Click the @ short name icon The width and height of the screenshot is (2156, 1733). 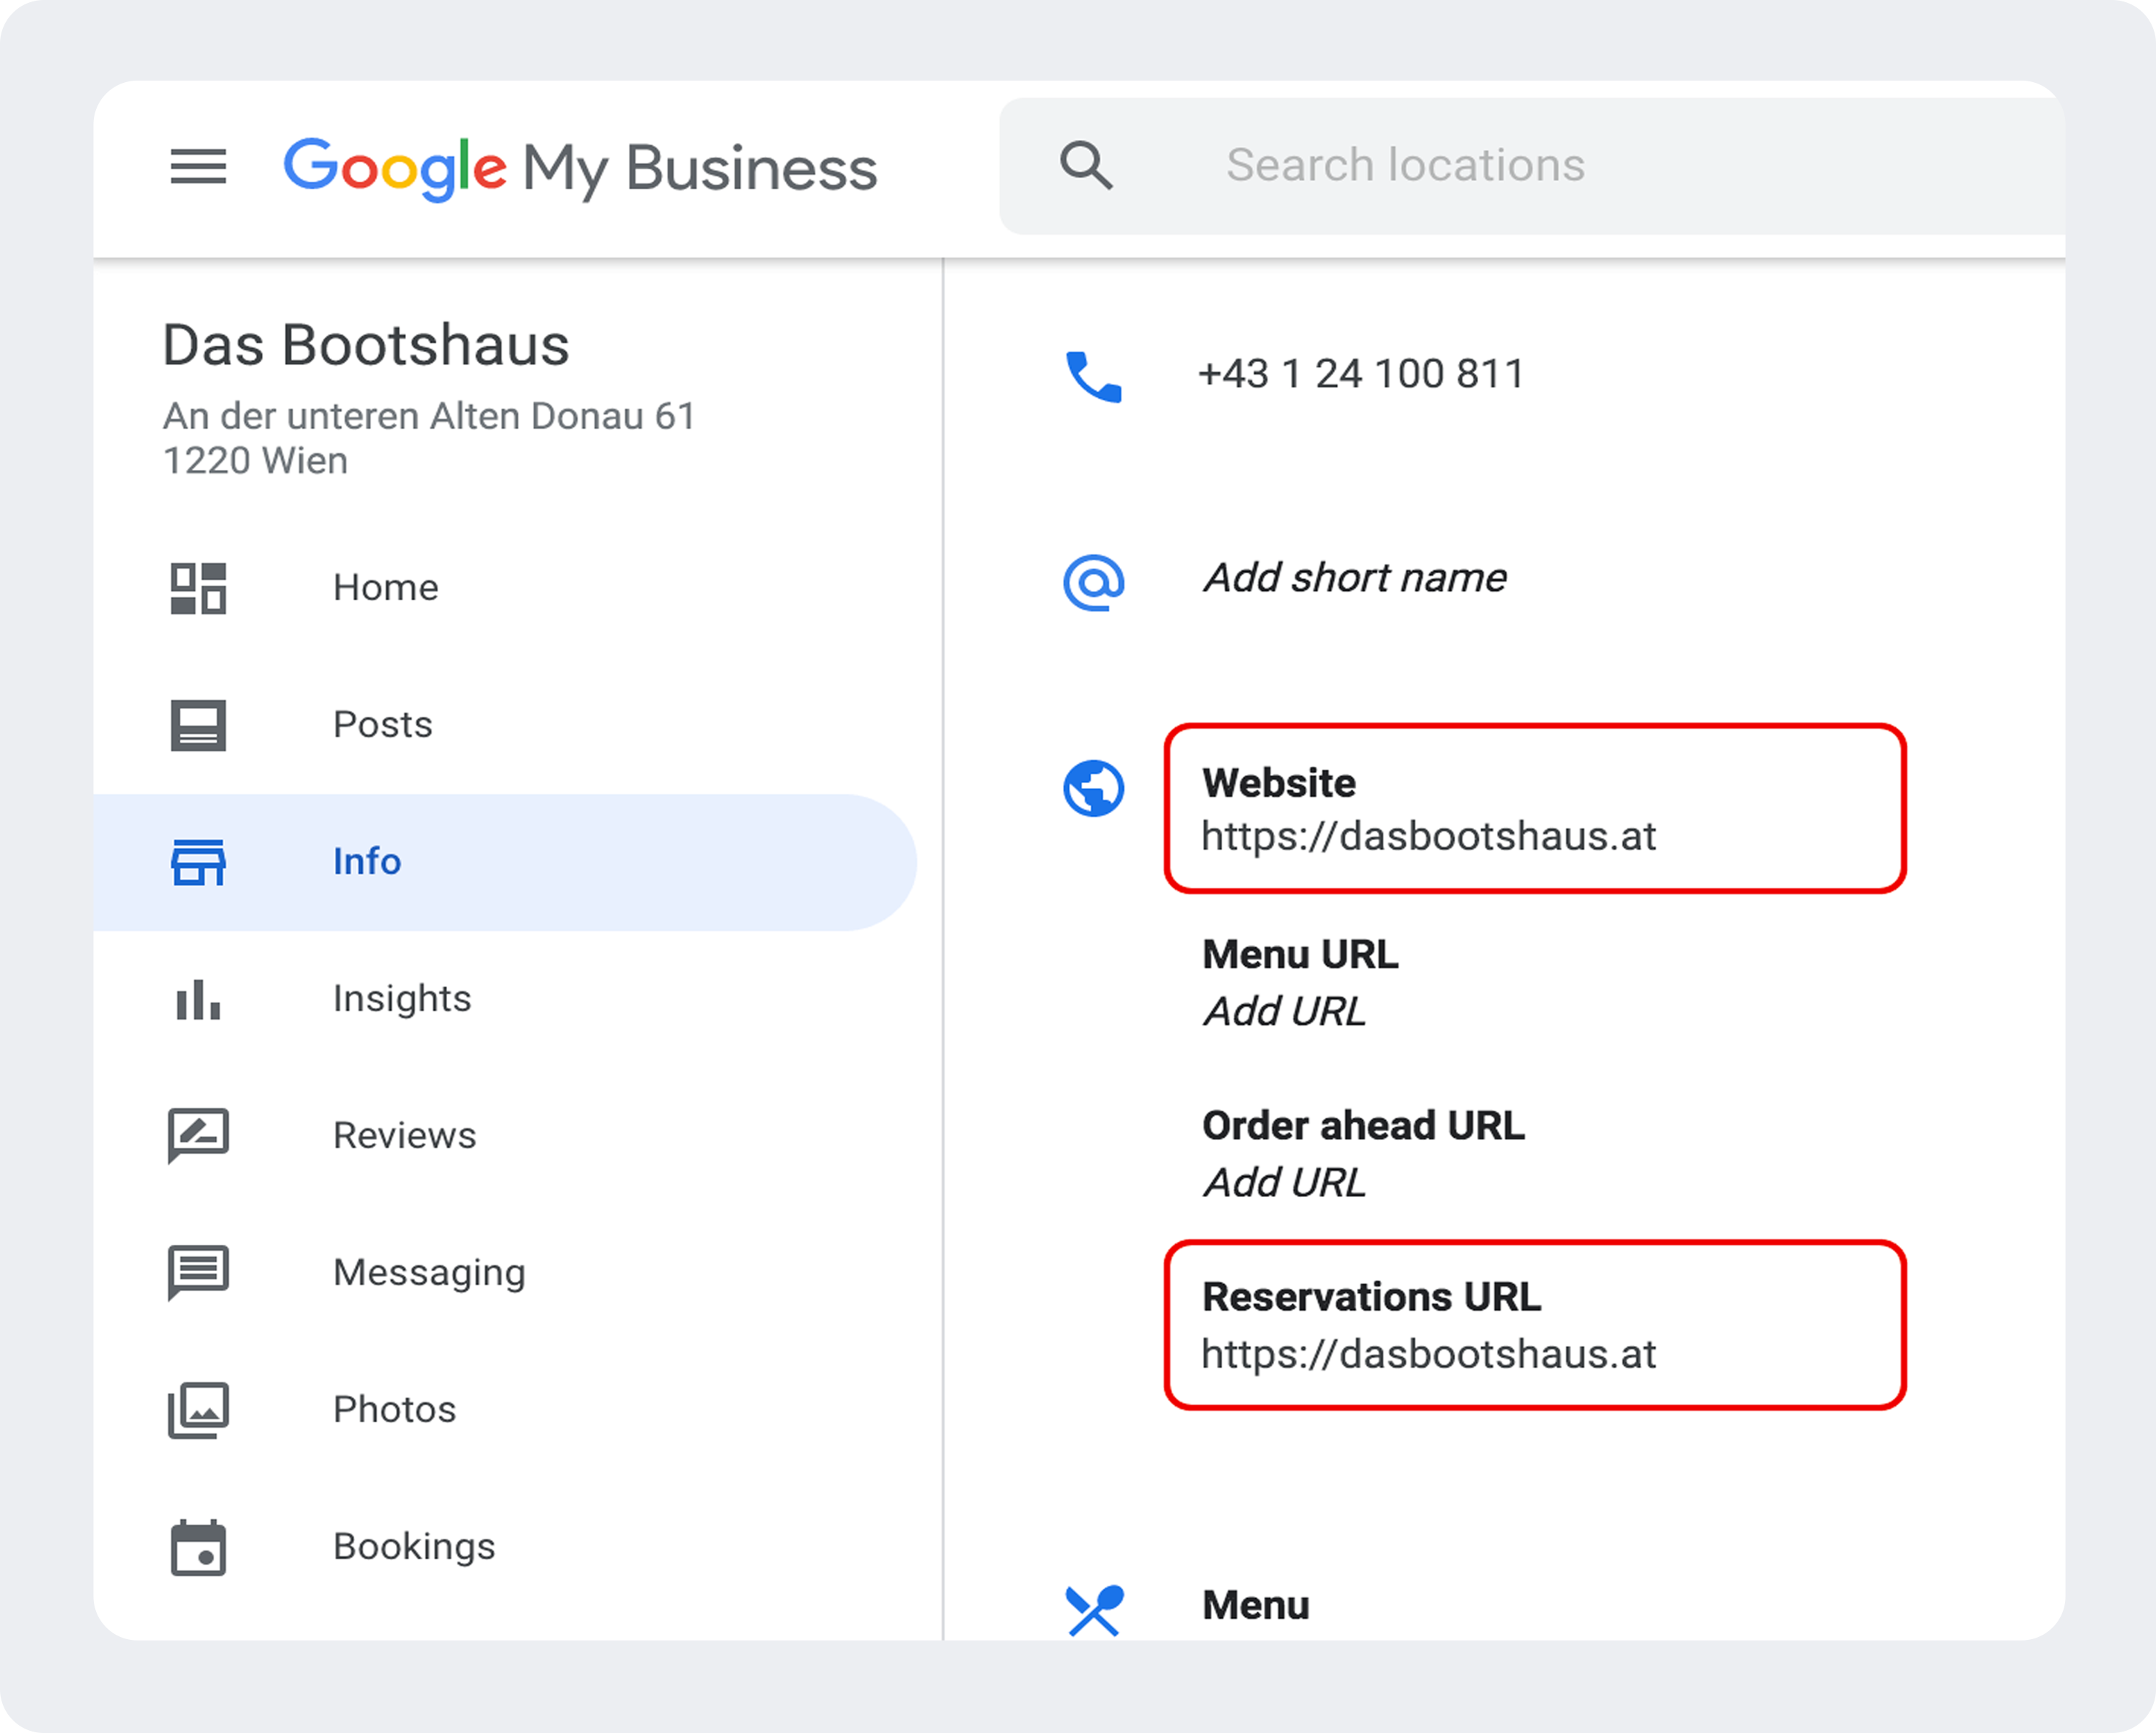coord(1094,582)
